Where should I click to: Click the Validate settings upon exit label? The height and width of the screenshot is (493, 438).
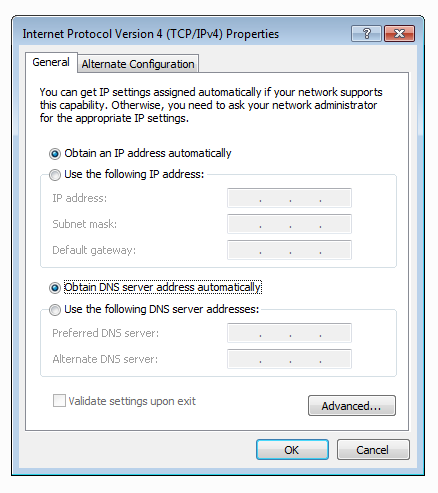click(132, 401)
